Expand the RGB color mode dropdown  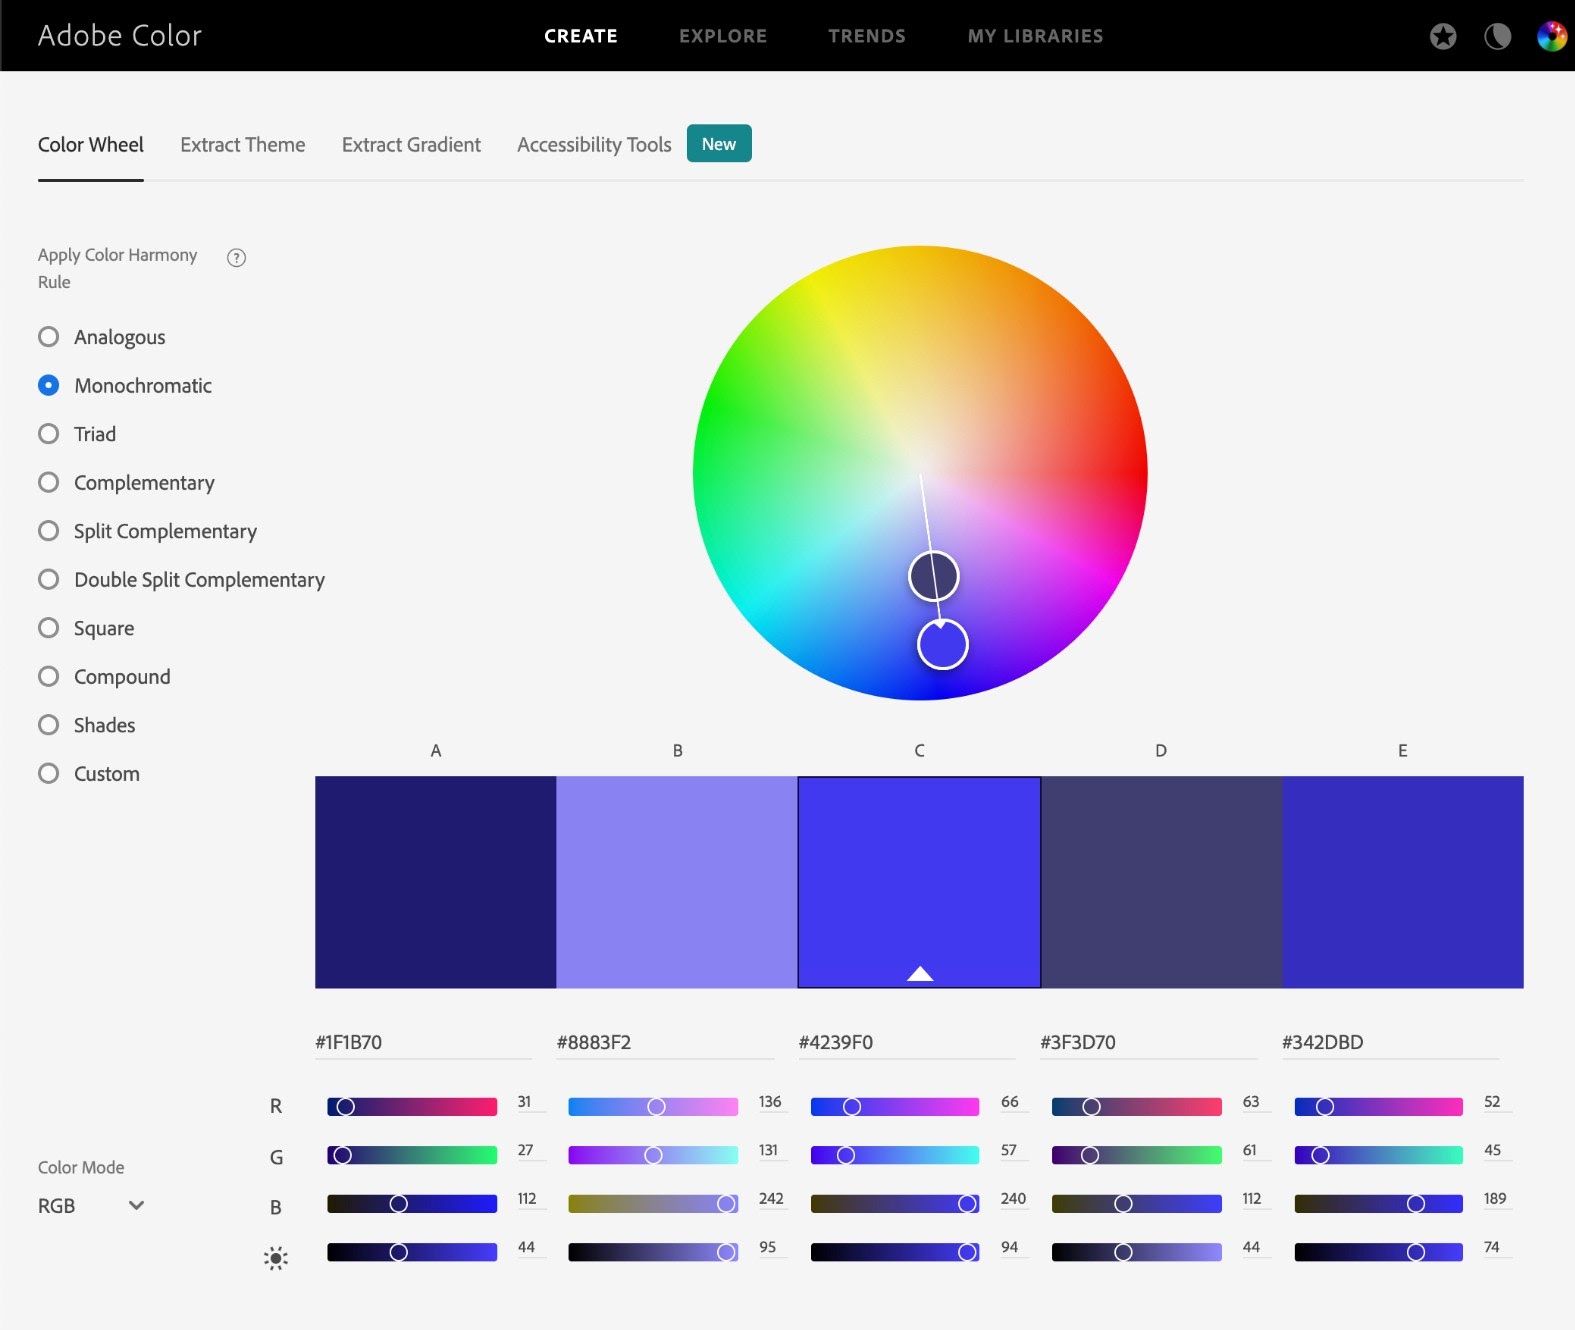point(90,1206)
